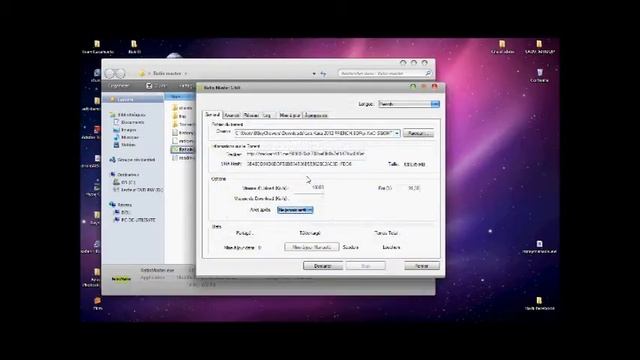
Task: Open the Langue dropdown in Ratio Master
Action: [409, 104]
